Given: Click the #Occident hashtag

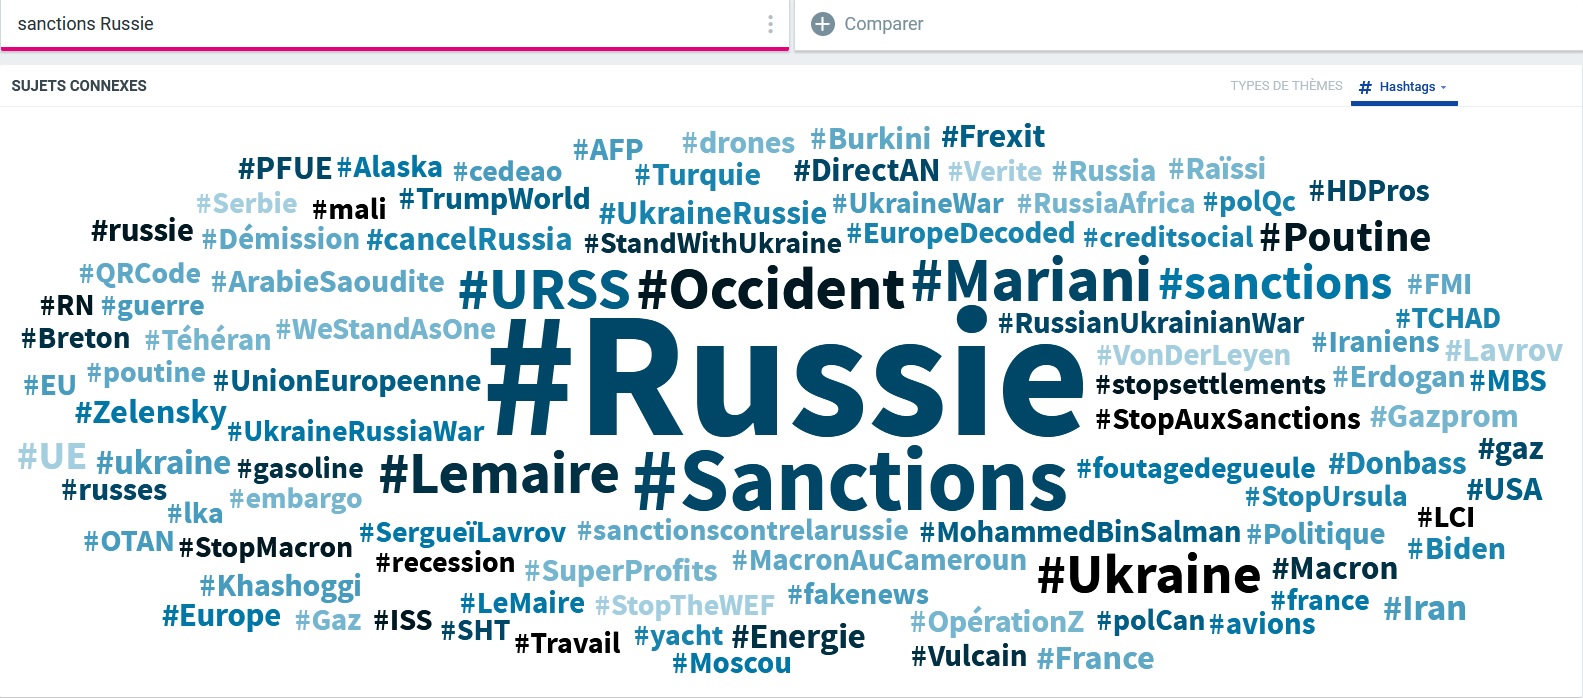Looking at the screenshot, I should [x=771, y=290].
